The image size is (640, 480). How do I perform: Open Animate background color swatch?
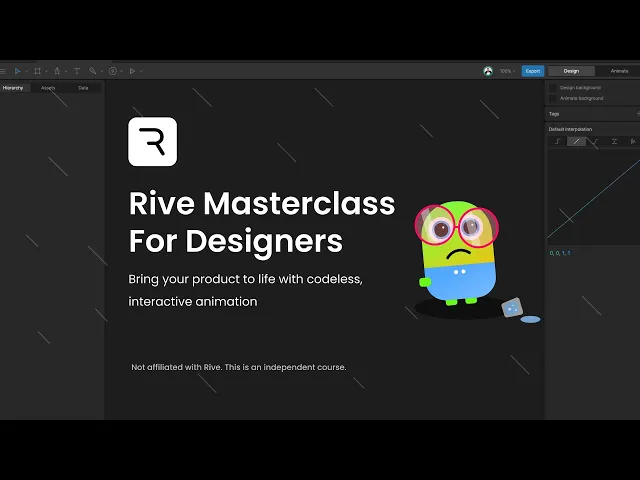(553, 98)
